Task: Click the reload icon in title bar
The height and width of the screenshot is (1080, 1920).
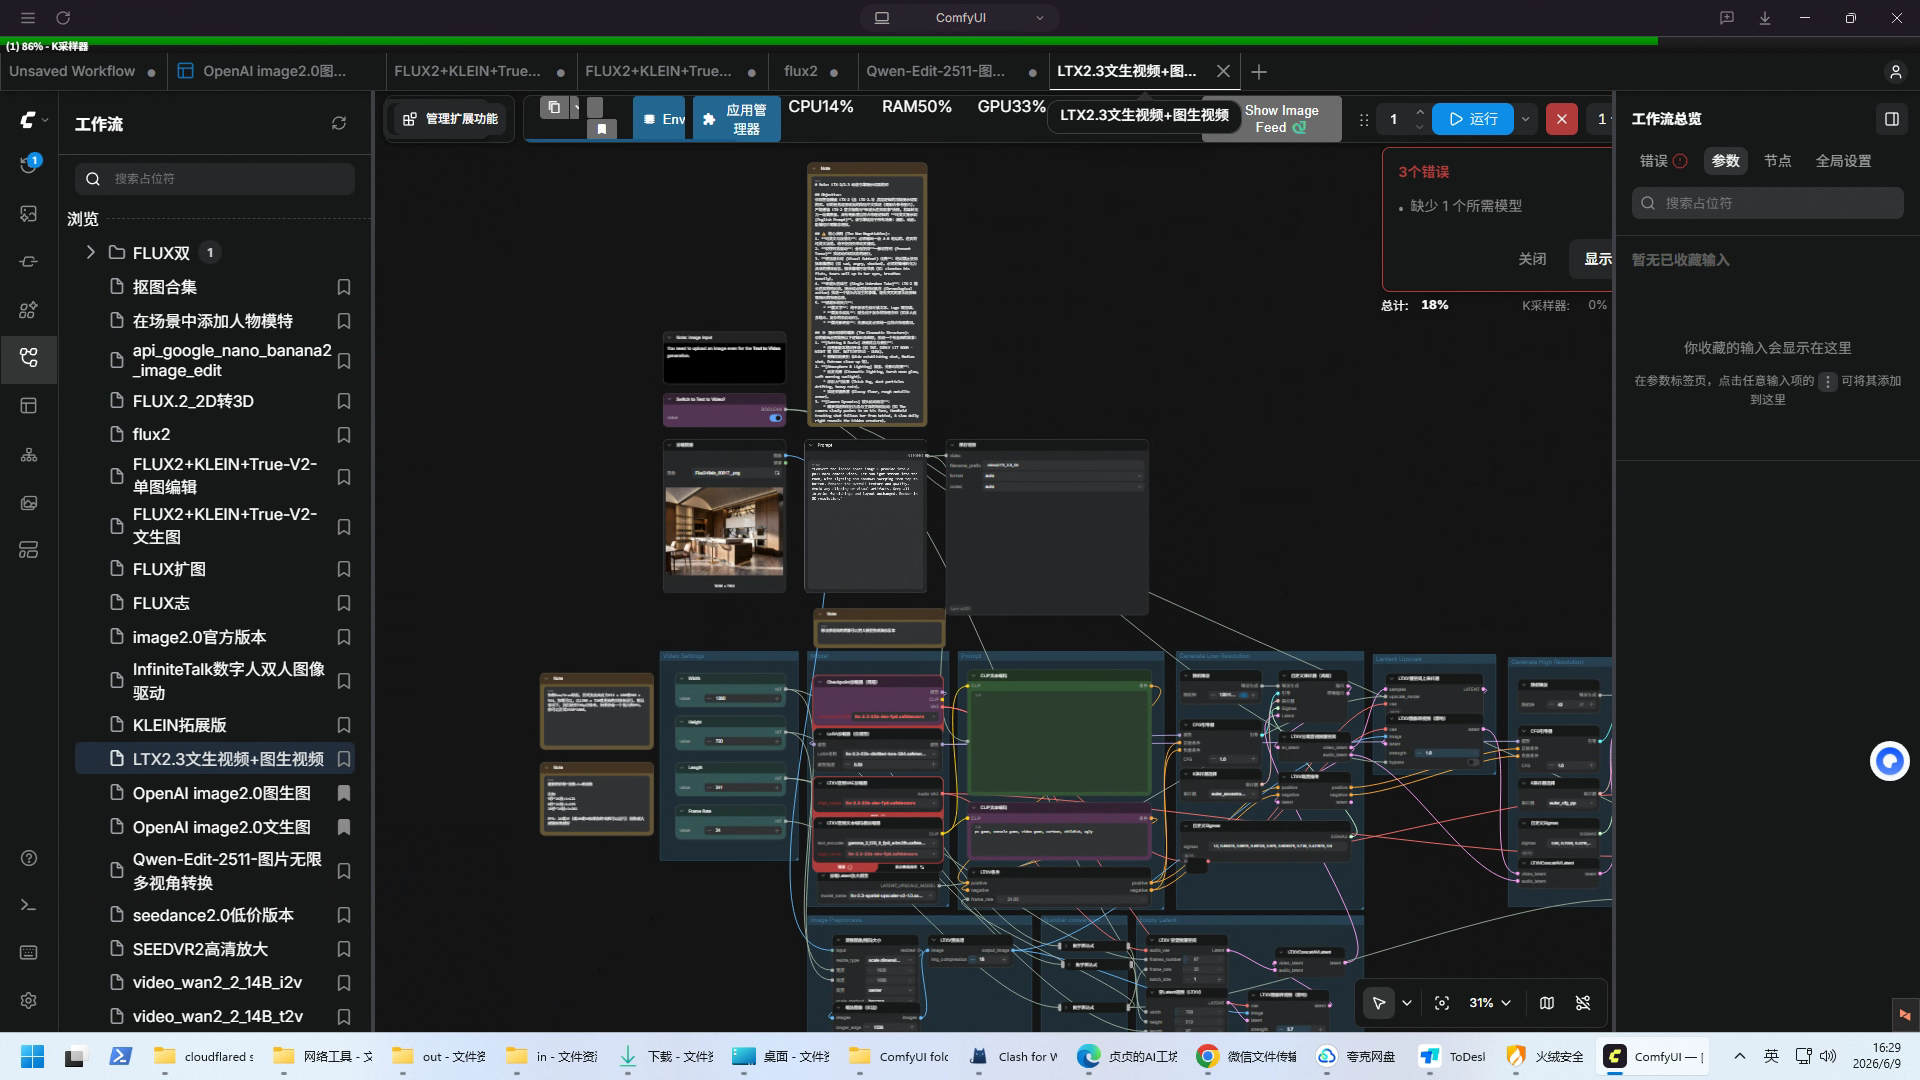Action: (63, 18)
